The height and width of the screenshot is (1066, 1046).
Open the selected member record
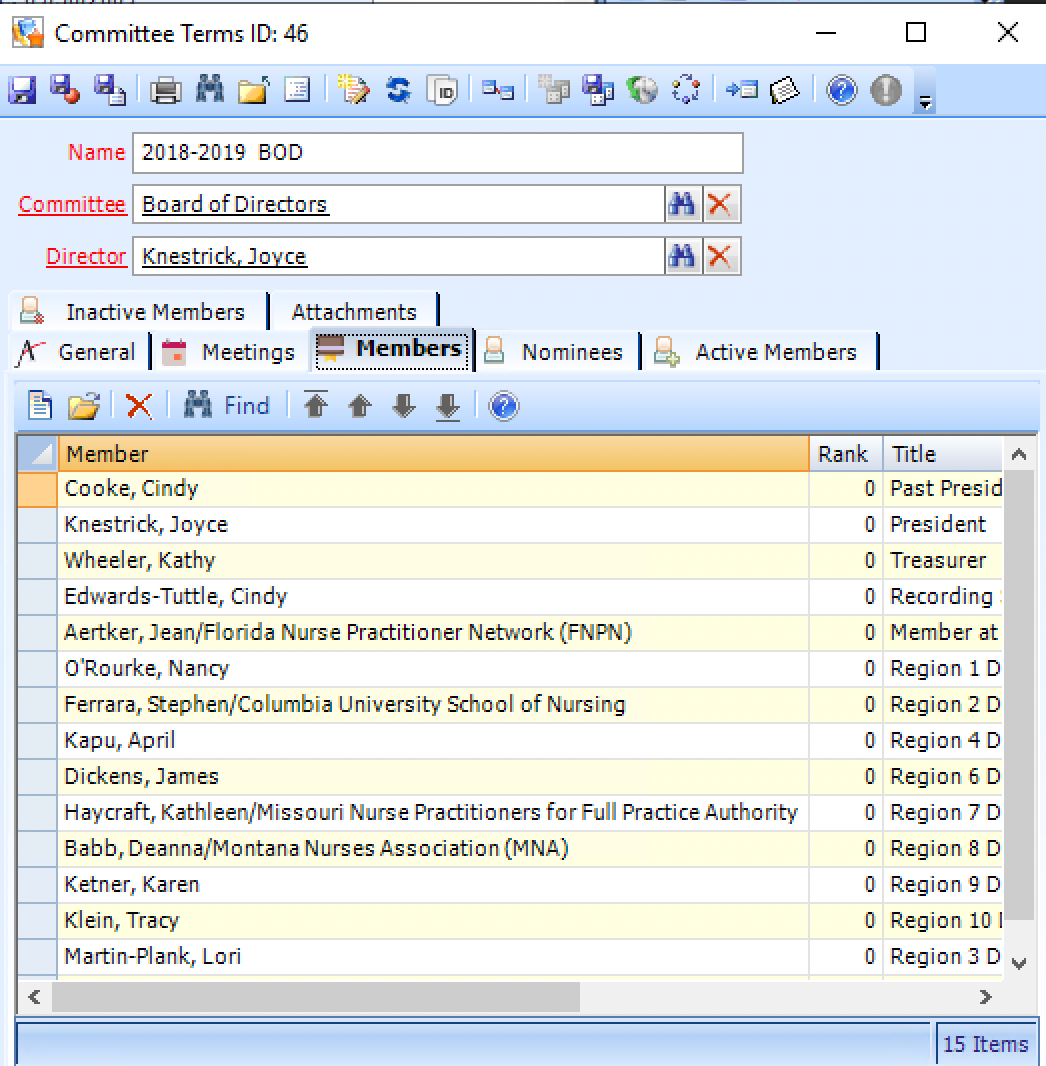click(x=83, y=405)
